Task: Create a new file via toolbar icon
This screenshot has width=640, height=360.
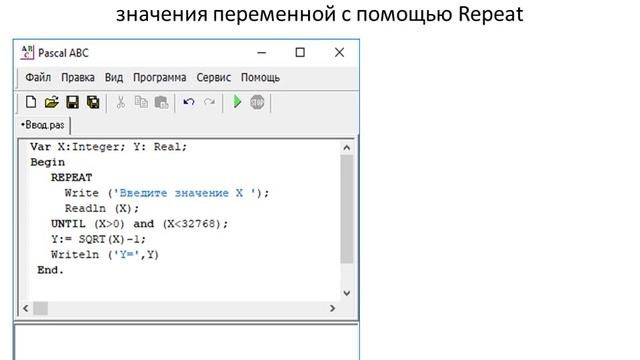Action: [31, 102]
